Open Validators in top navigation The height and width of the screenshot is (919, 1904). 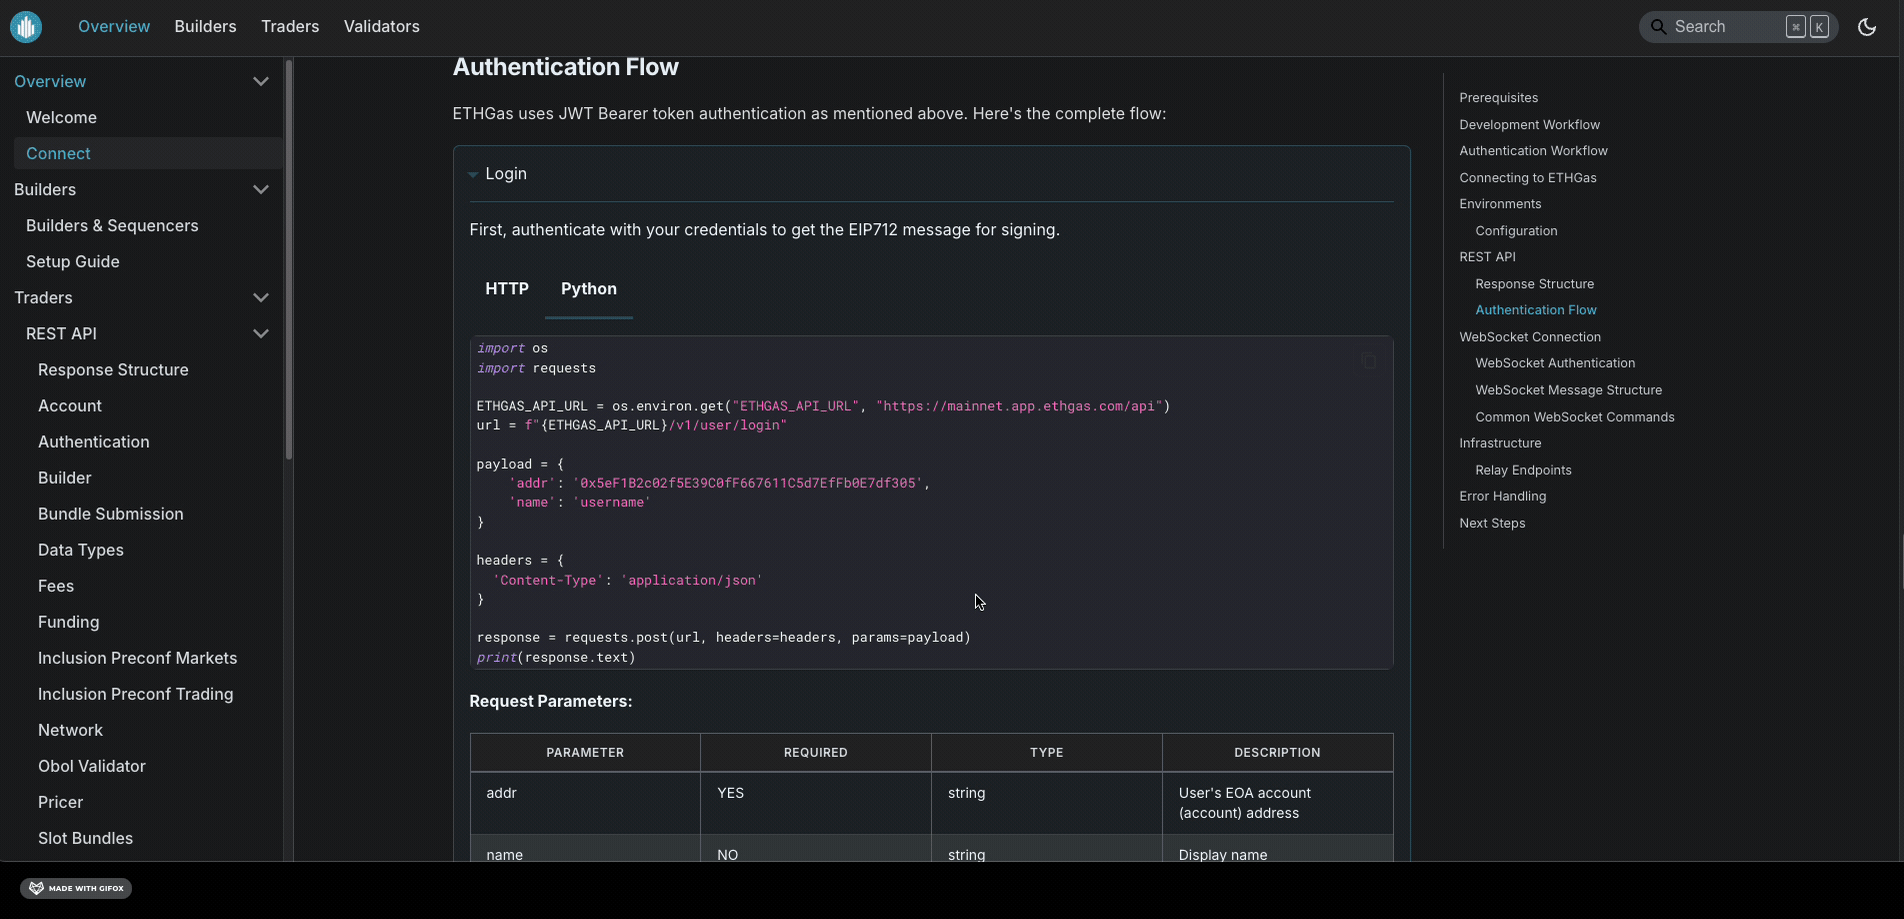(381, 27)
